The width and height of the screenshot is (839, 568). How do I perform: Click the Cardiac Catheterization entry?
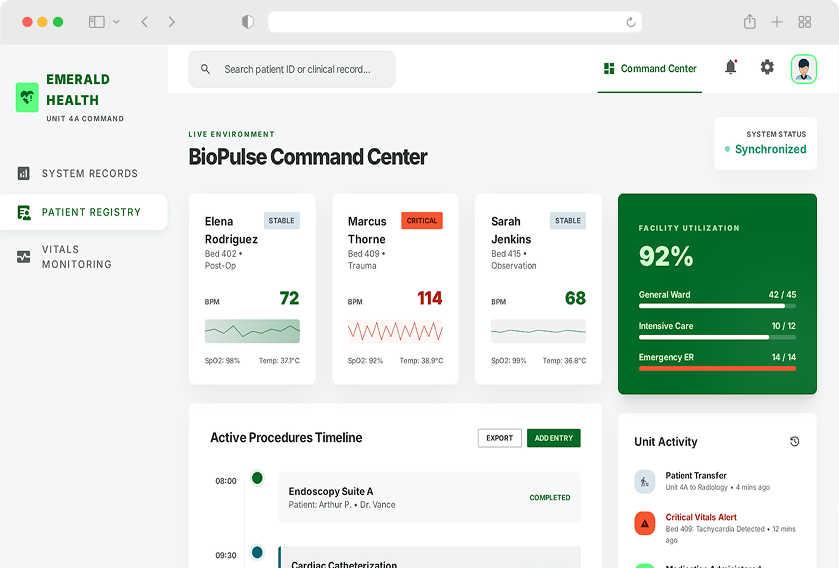coord(429,557)
